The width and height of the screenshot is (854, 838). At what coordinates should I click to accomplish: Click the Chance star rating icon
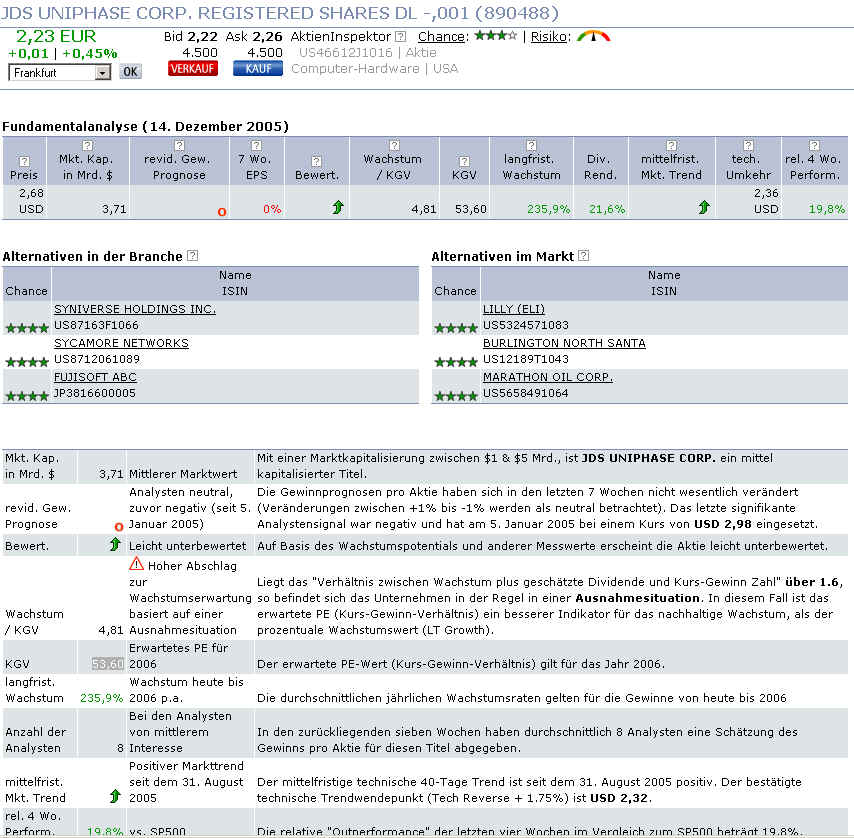coord(495,36)
